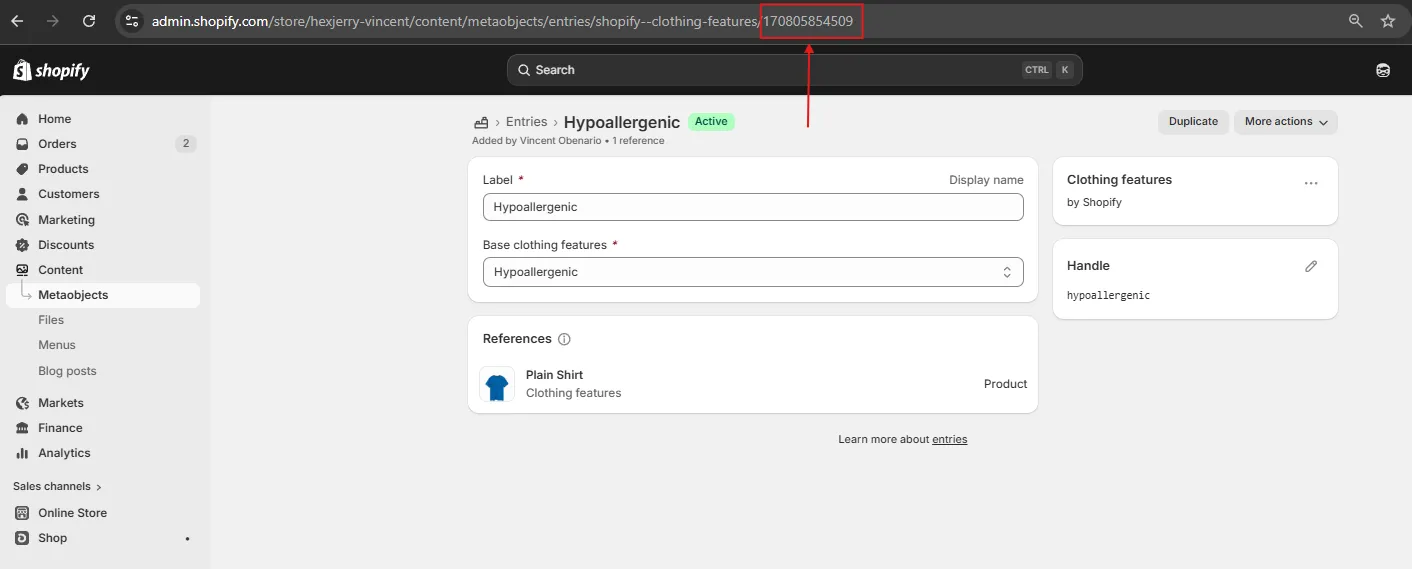This screenshot has width=1412, height=569.
Task: Click the Entries breadcrumb link
Action: [x=526, y=122]
